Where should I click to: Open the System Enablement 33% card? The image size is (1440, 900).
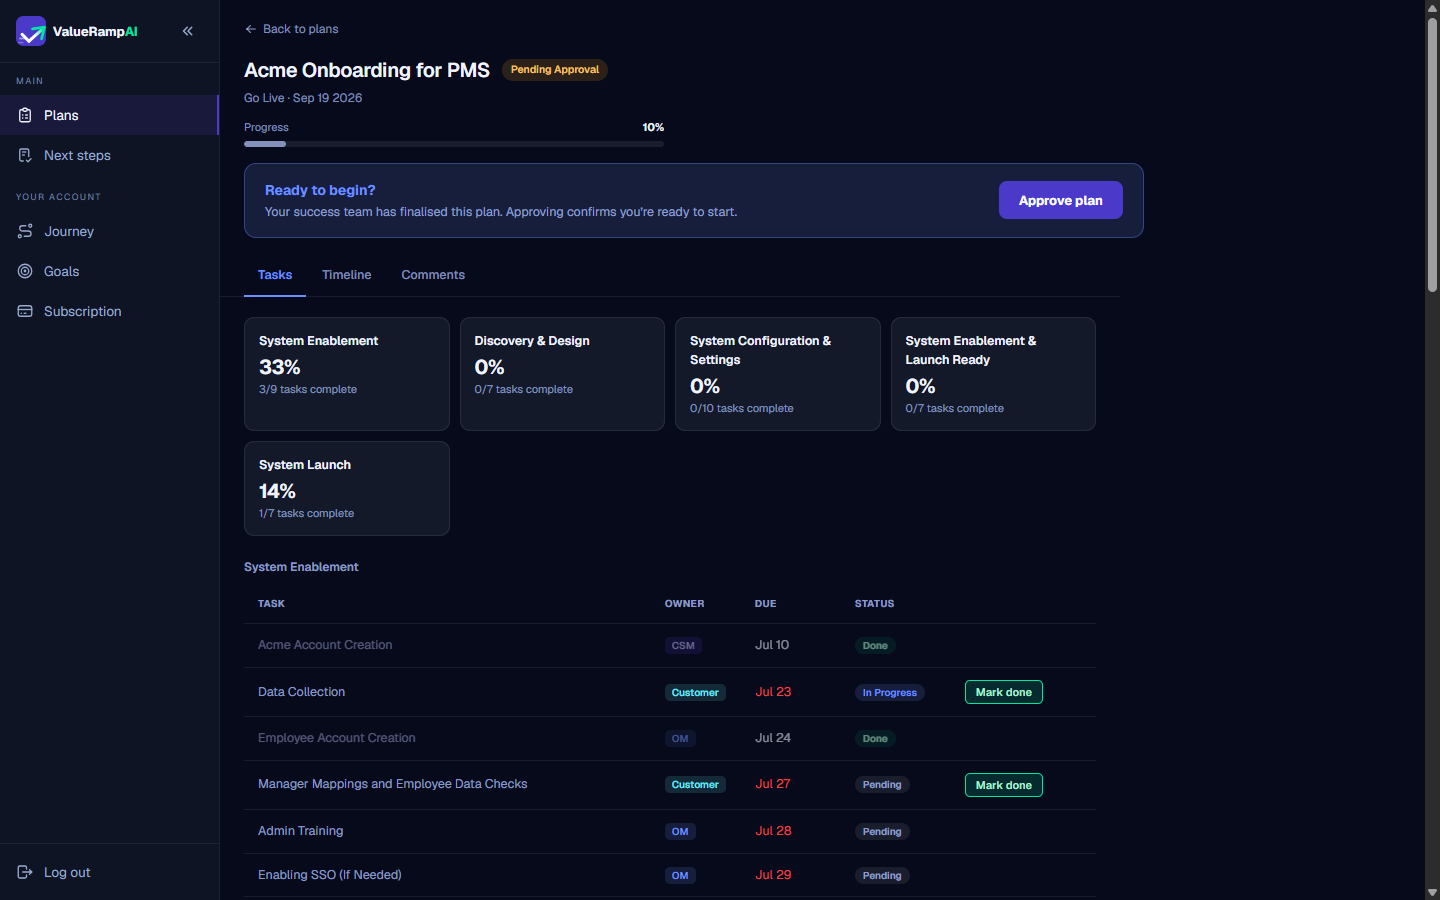(347, 374)
